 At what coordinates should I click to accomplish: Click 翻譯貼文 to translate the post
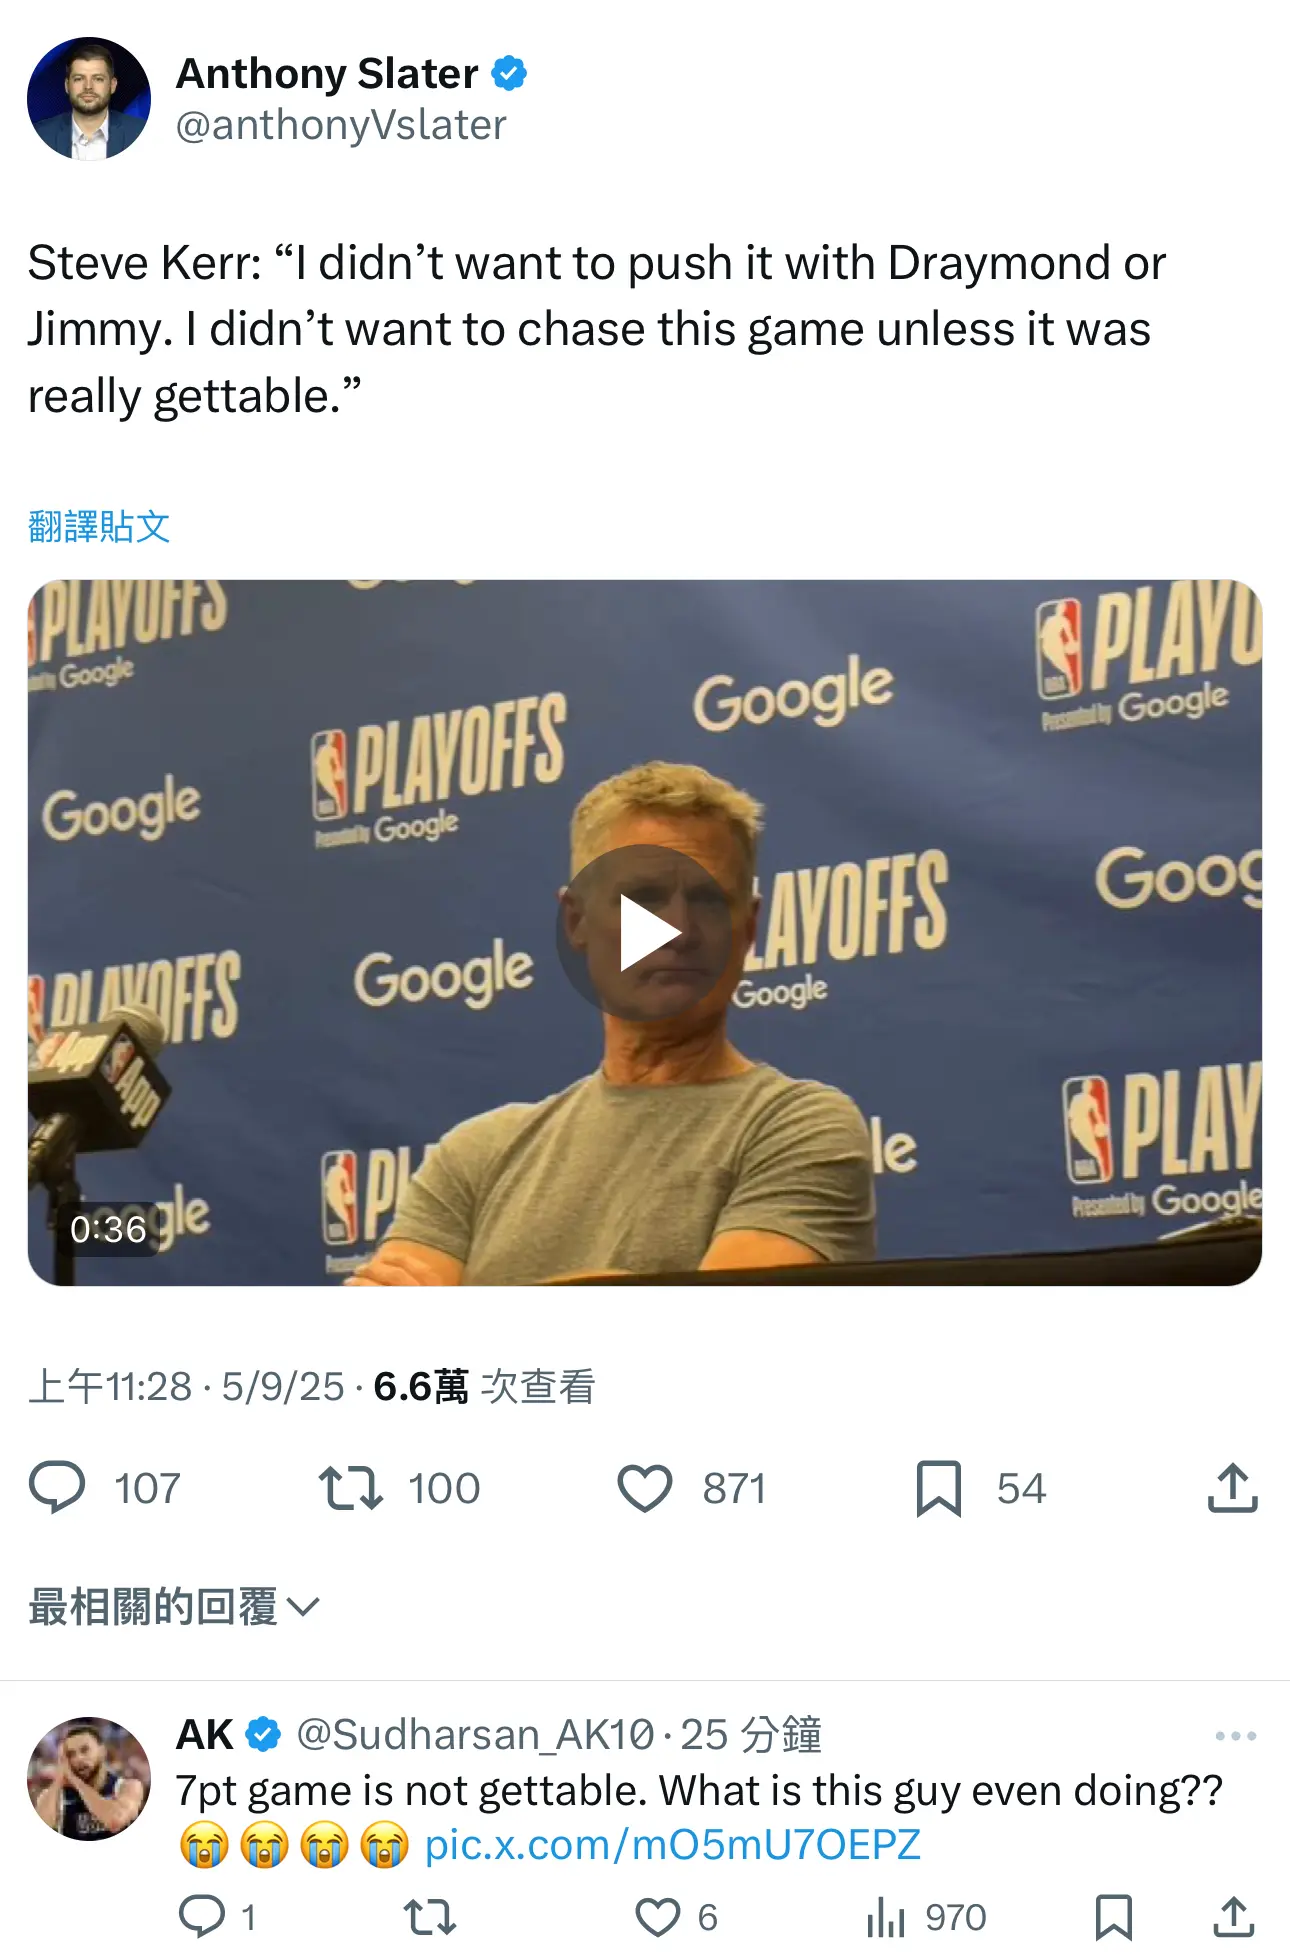click(x=99, y=526)
